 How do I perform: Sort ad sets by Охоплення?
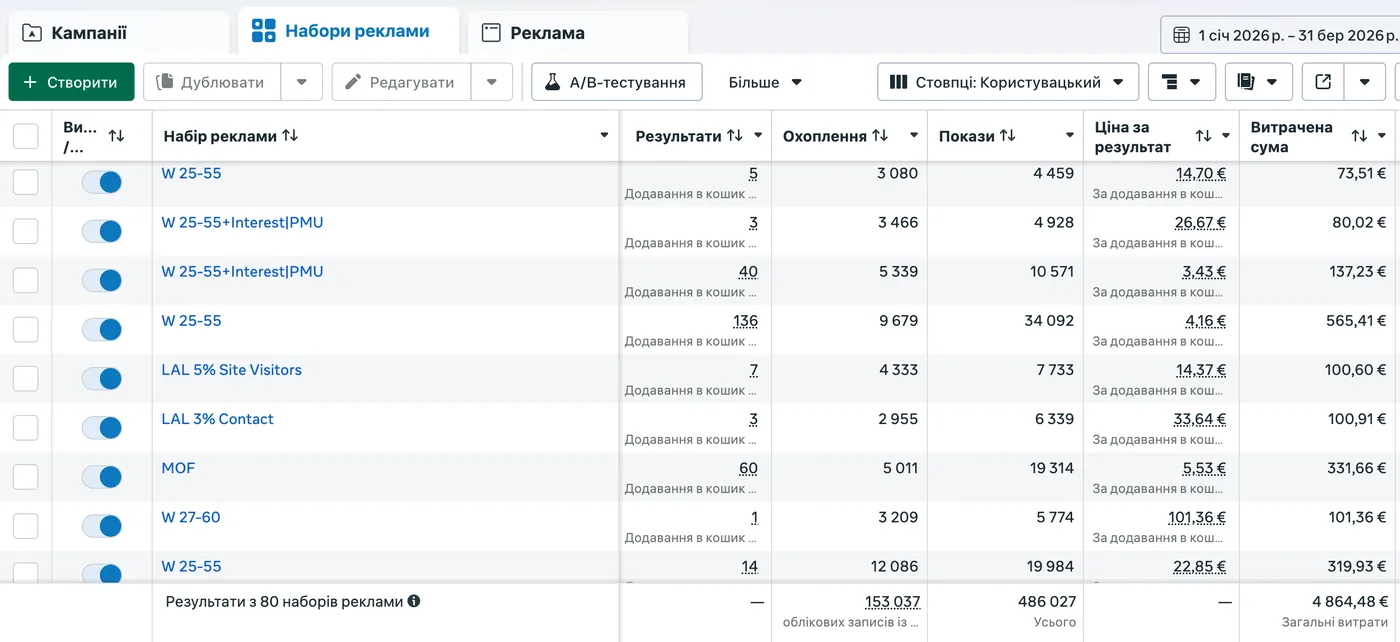pyautogui.click(x=880, y=136)
